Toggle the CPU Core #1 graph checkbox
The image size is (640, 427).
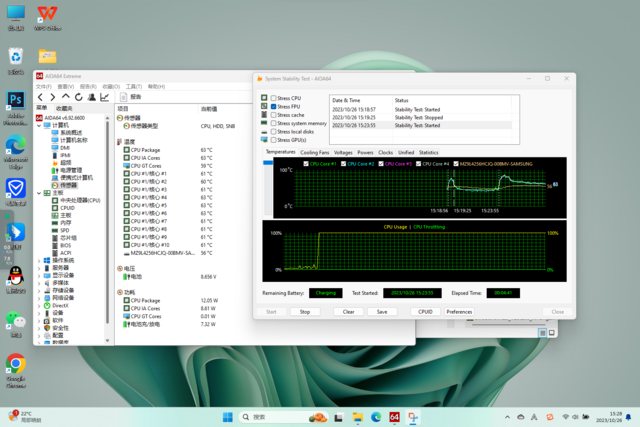pyautogui.click(x=308, y=163)
